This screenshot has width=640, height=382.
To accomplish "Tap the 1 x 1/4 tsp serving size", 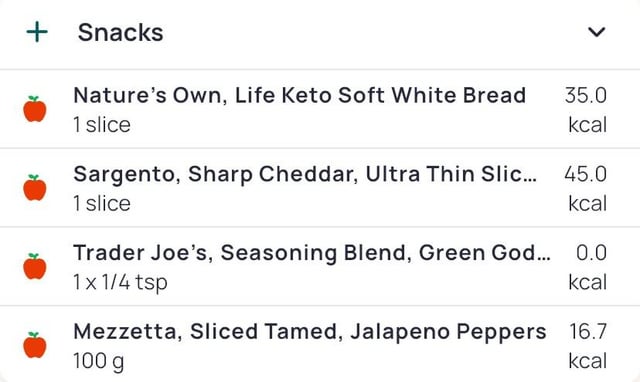I will 120,282.
